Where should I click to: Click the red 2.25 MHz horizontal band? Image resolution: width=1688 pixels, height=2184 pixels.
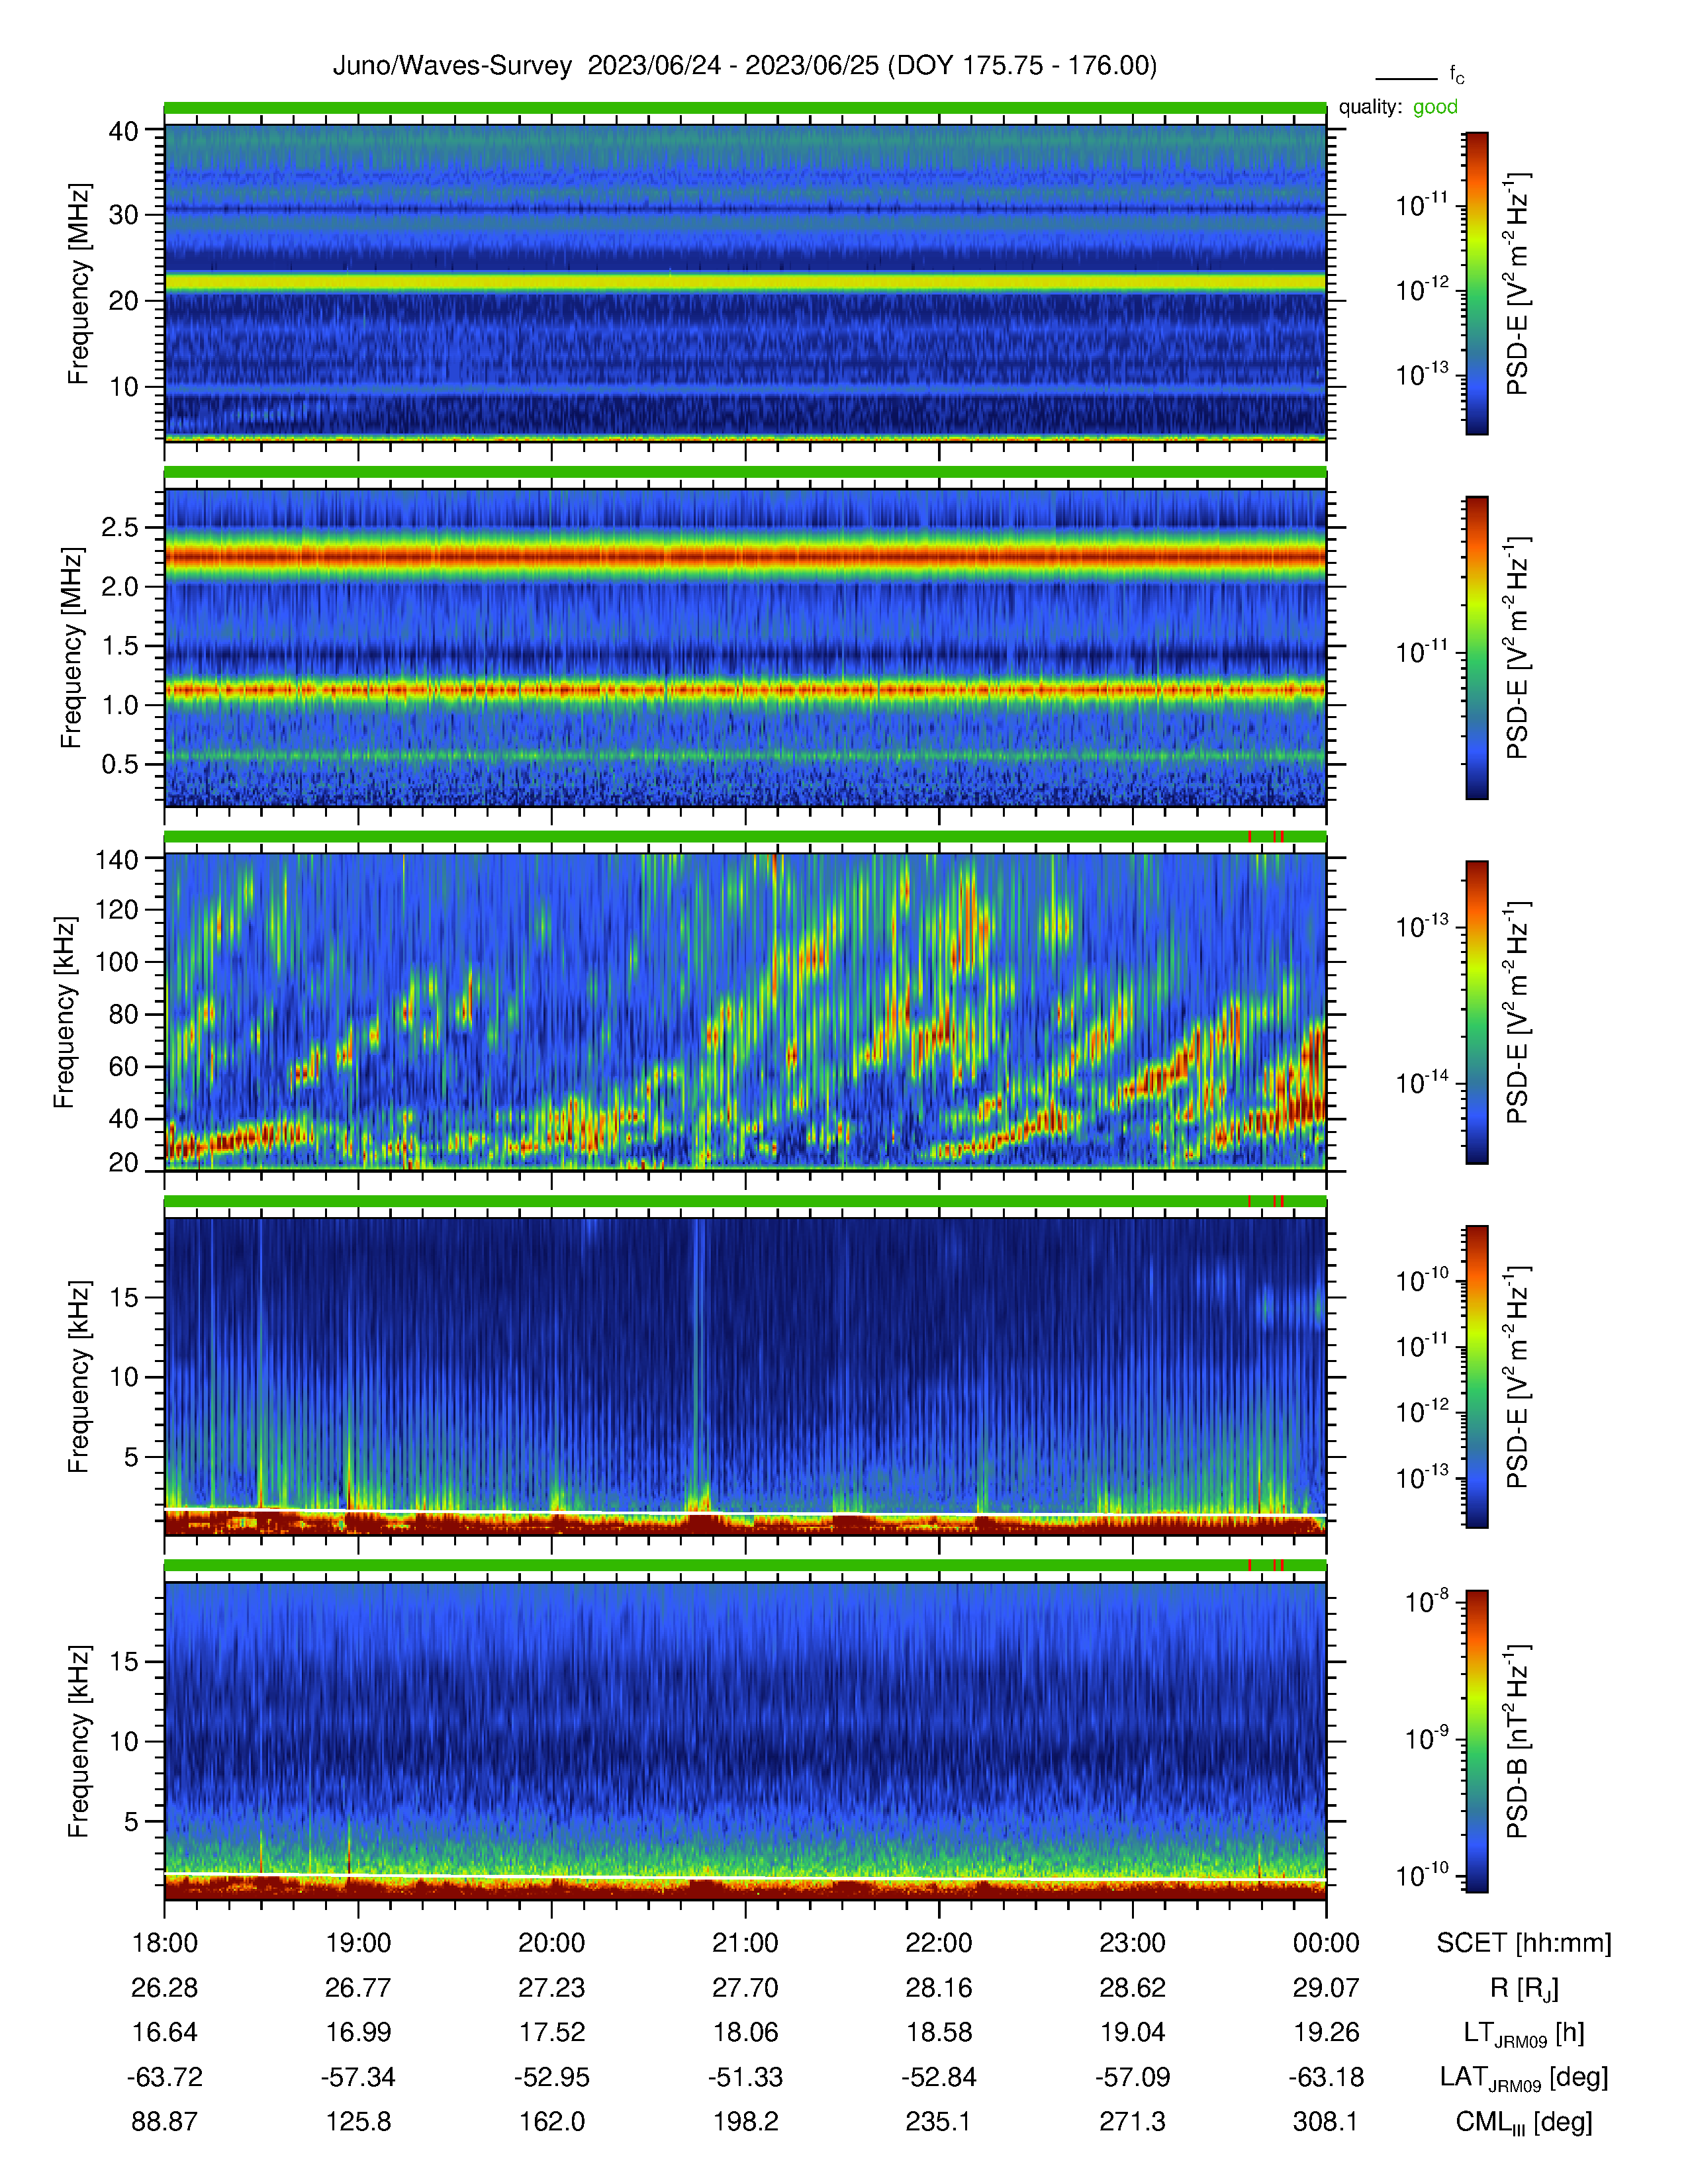pos(745,556)
